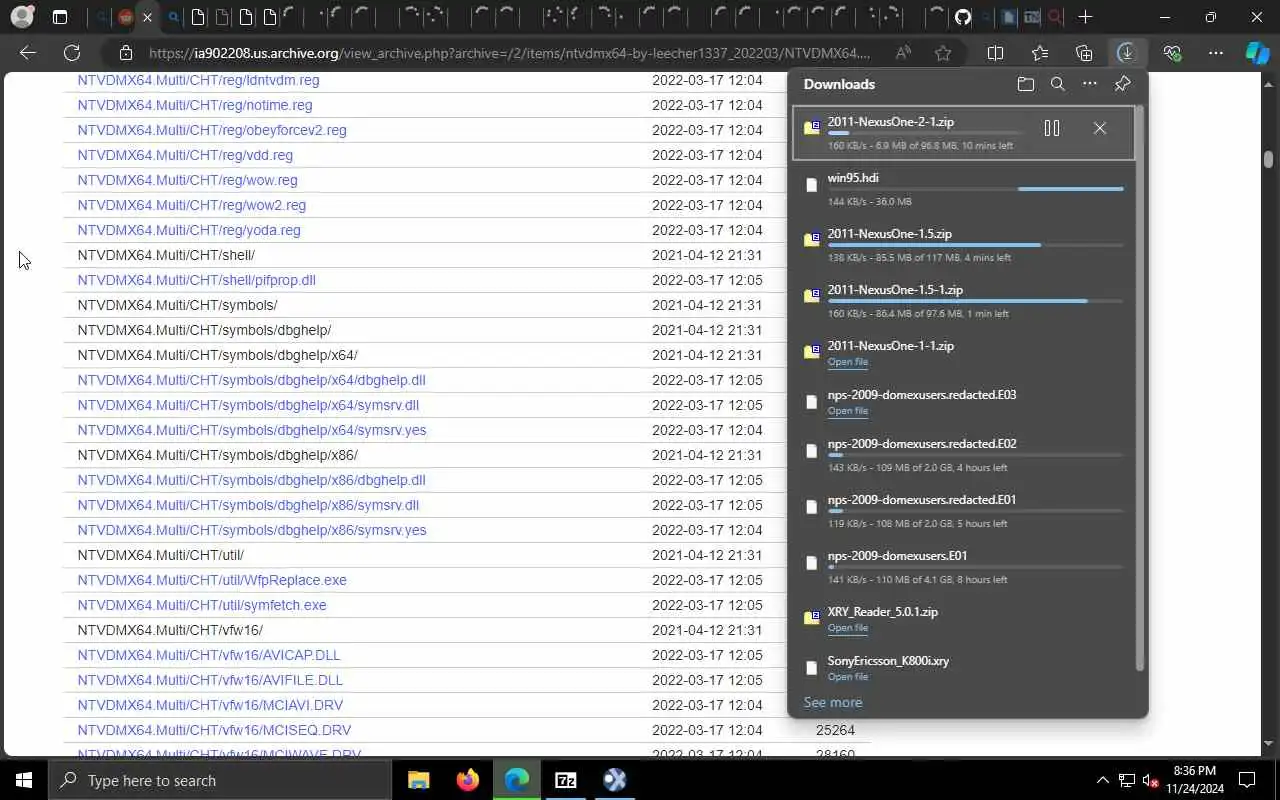1280x800 pixels.
Task: Switch to the GitHub tab
Action: tap(962, 17)
